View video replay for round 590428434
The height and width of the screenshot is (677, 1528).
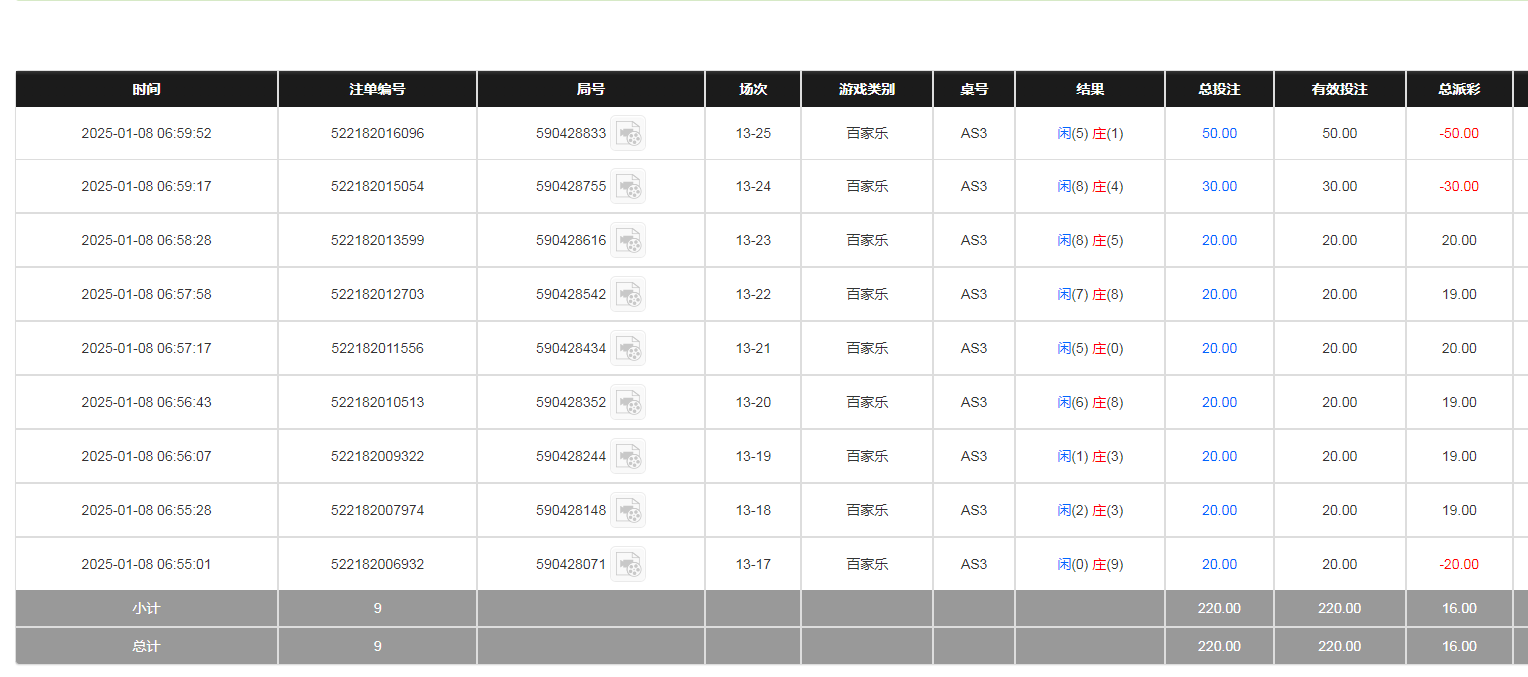click(628, 348)
